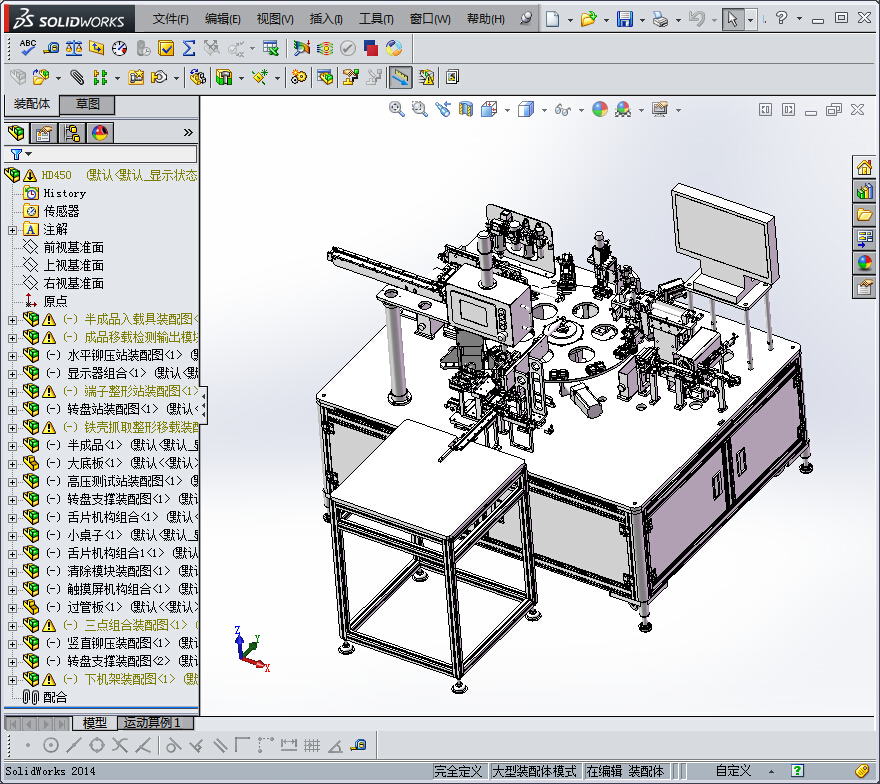Click the Edit Appearance color ball

tap(599, 109)
